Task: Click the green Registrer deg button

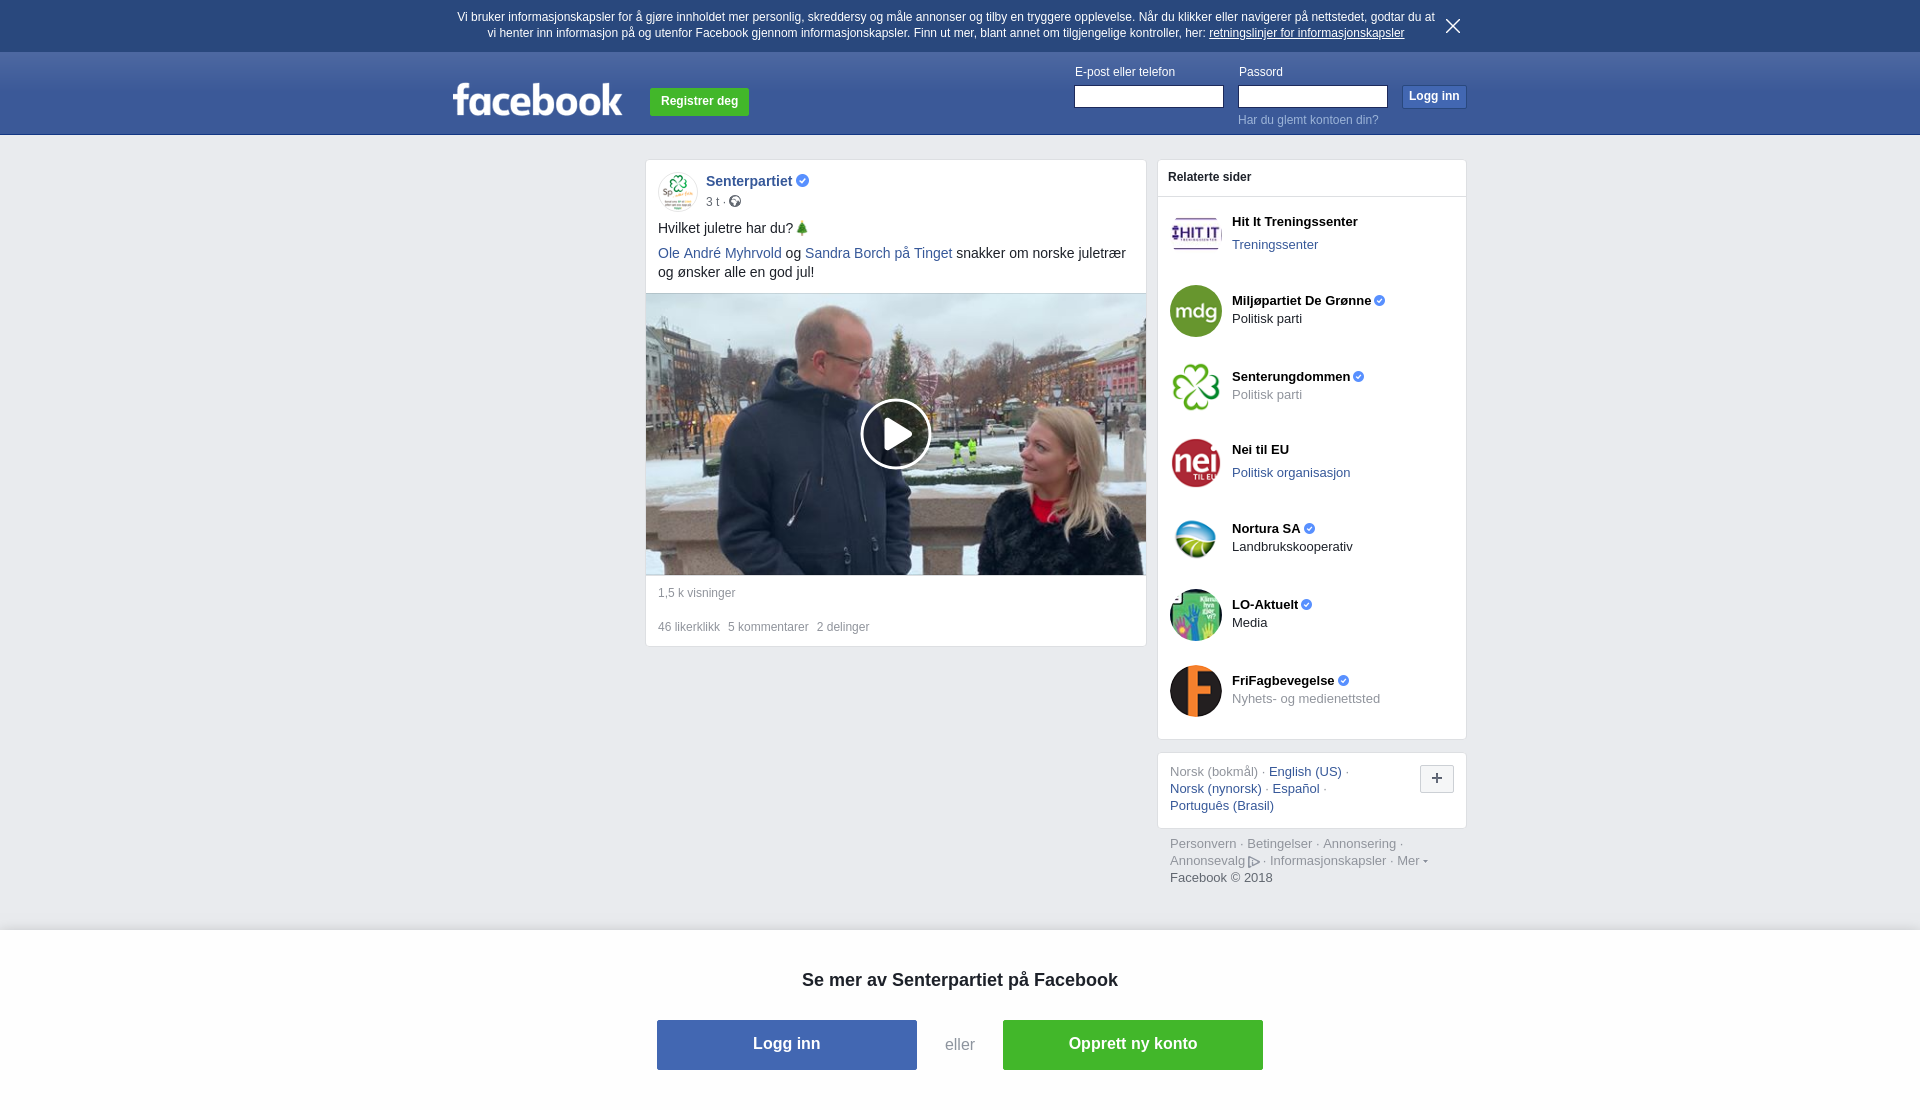Action: pyautogui.click(x=699, y=102)
